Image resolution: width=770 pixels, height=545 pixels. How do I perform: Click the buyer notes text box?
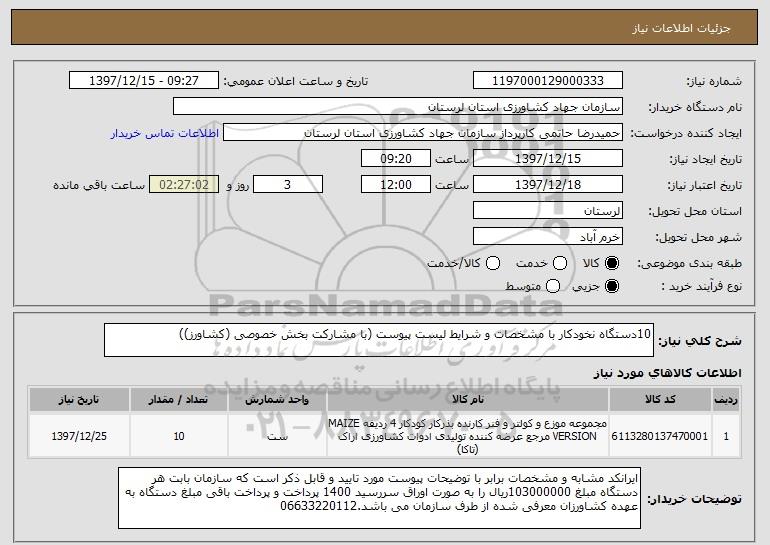tap(379, 498)
